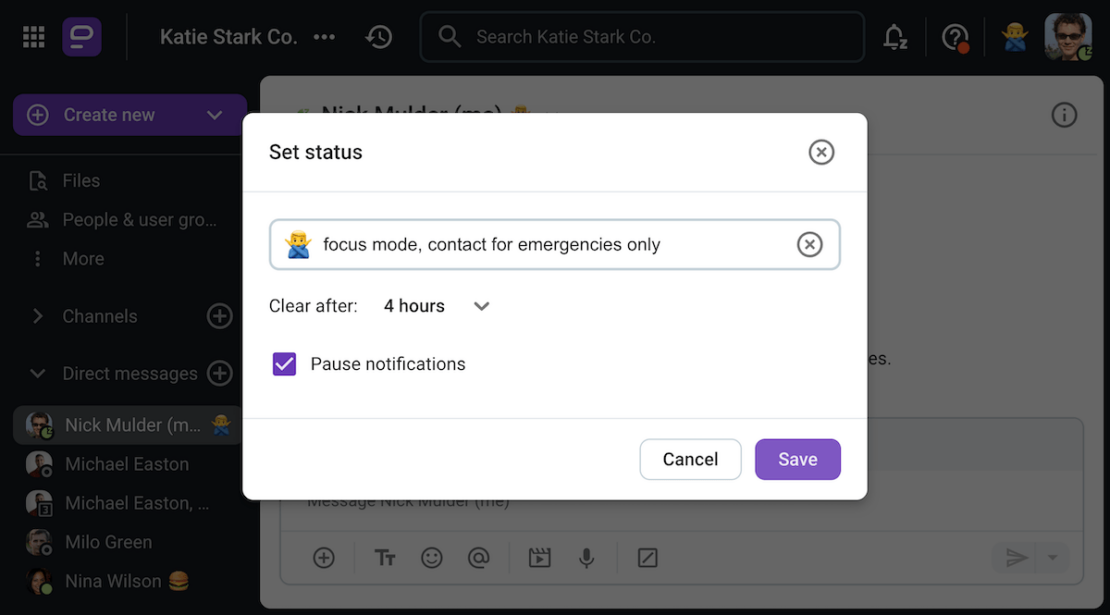
Task: Uncheck the Pause notifications checkbox
Action: (x=284, y=364)
